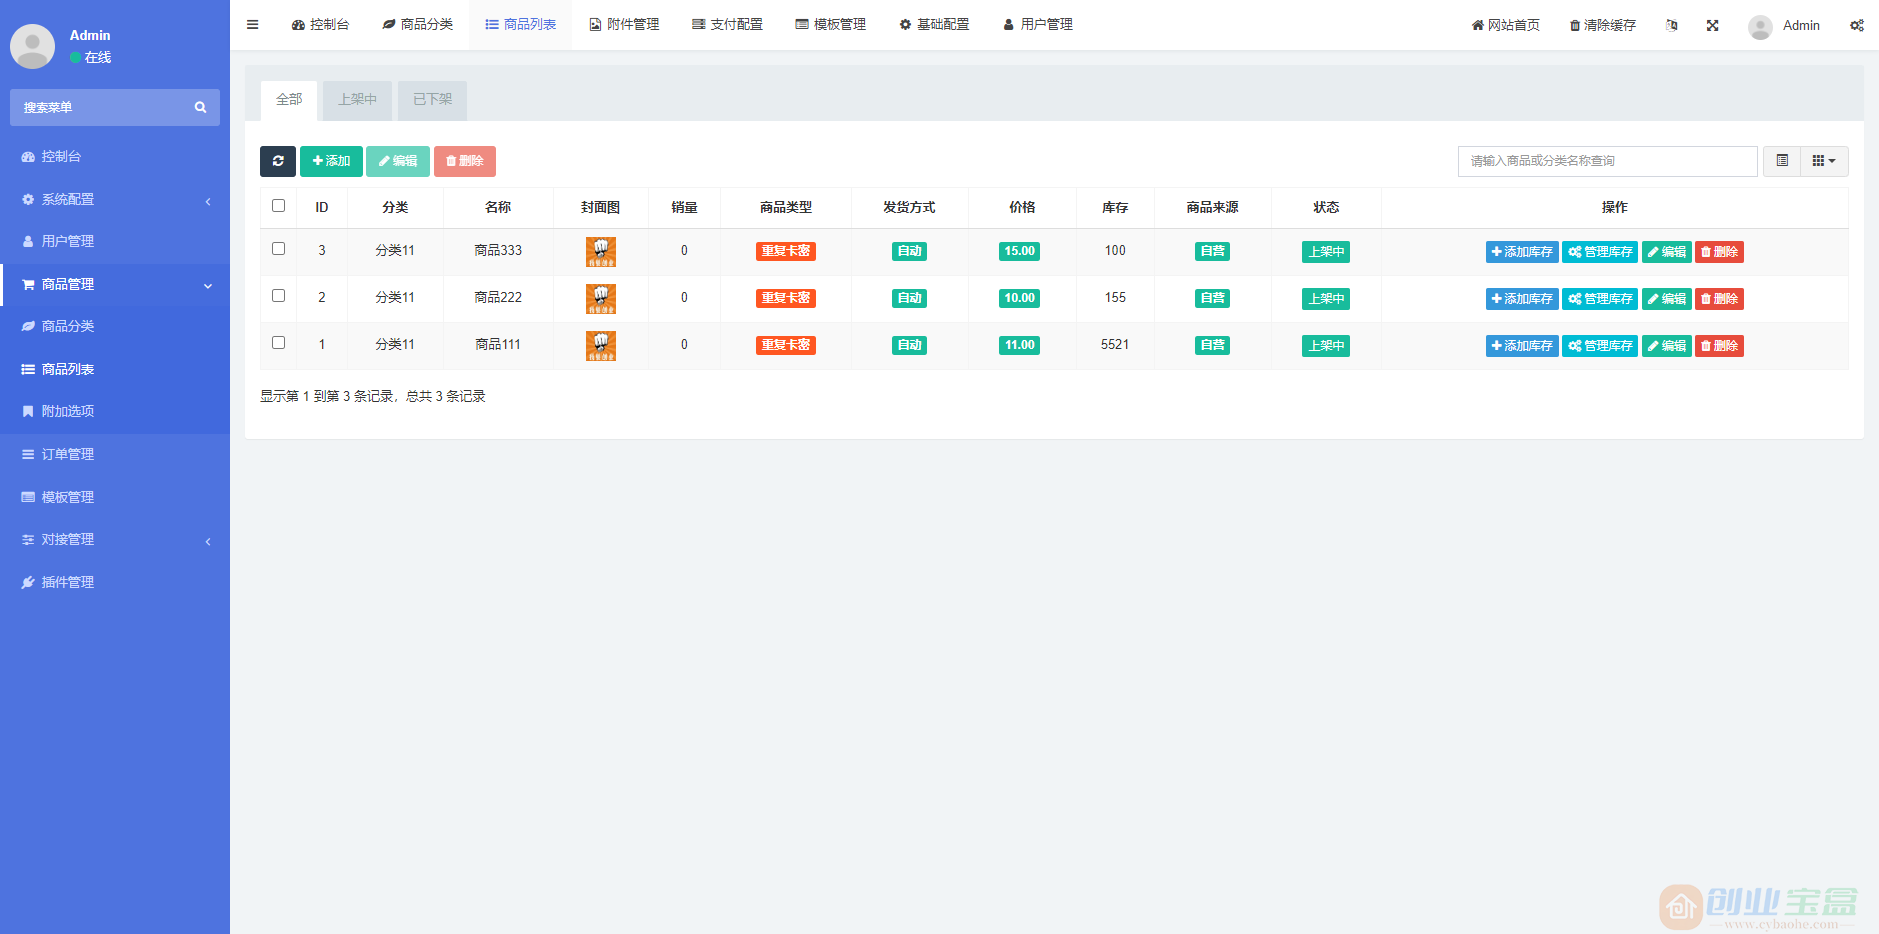The height and width of the screenshot is (934, 1879).
Task: Open the refresh icon button above the table
Action: (278, 161)
